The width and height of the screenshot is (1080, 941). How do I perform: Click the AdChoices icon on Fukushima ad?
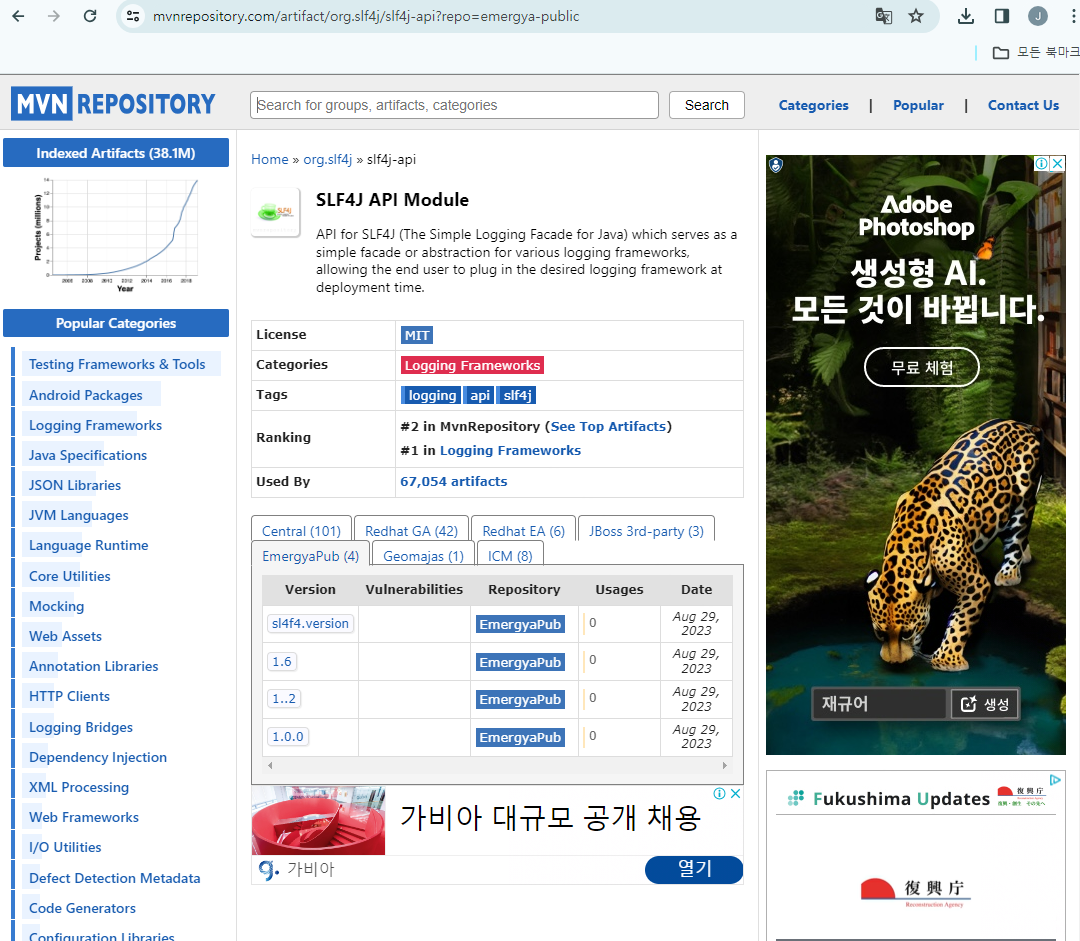1055,780
